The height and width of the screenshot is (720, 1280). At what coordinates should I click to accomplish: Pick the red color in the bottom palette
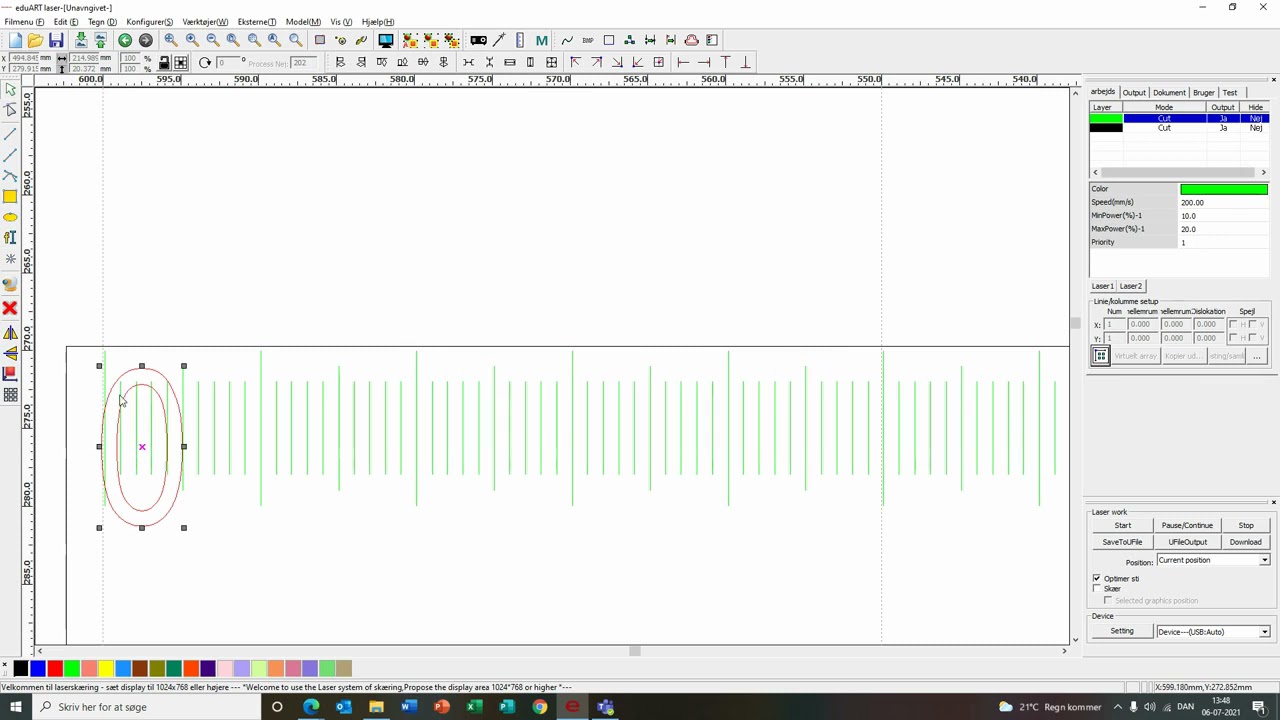click(55, 668)
